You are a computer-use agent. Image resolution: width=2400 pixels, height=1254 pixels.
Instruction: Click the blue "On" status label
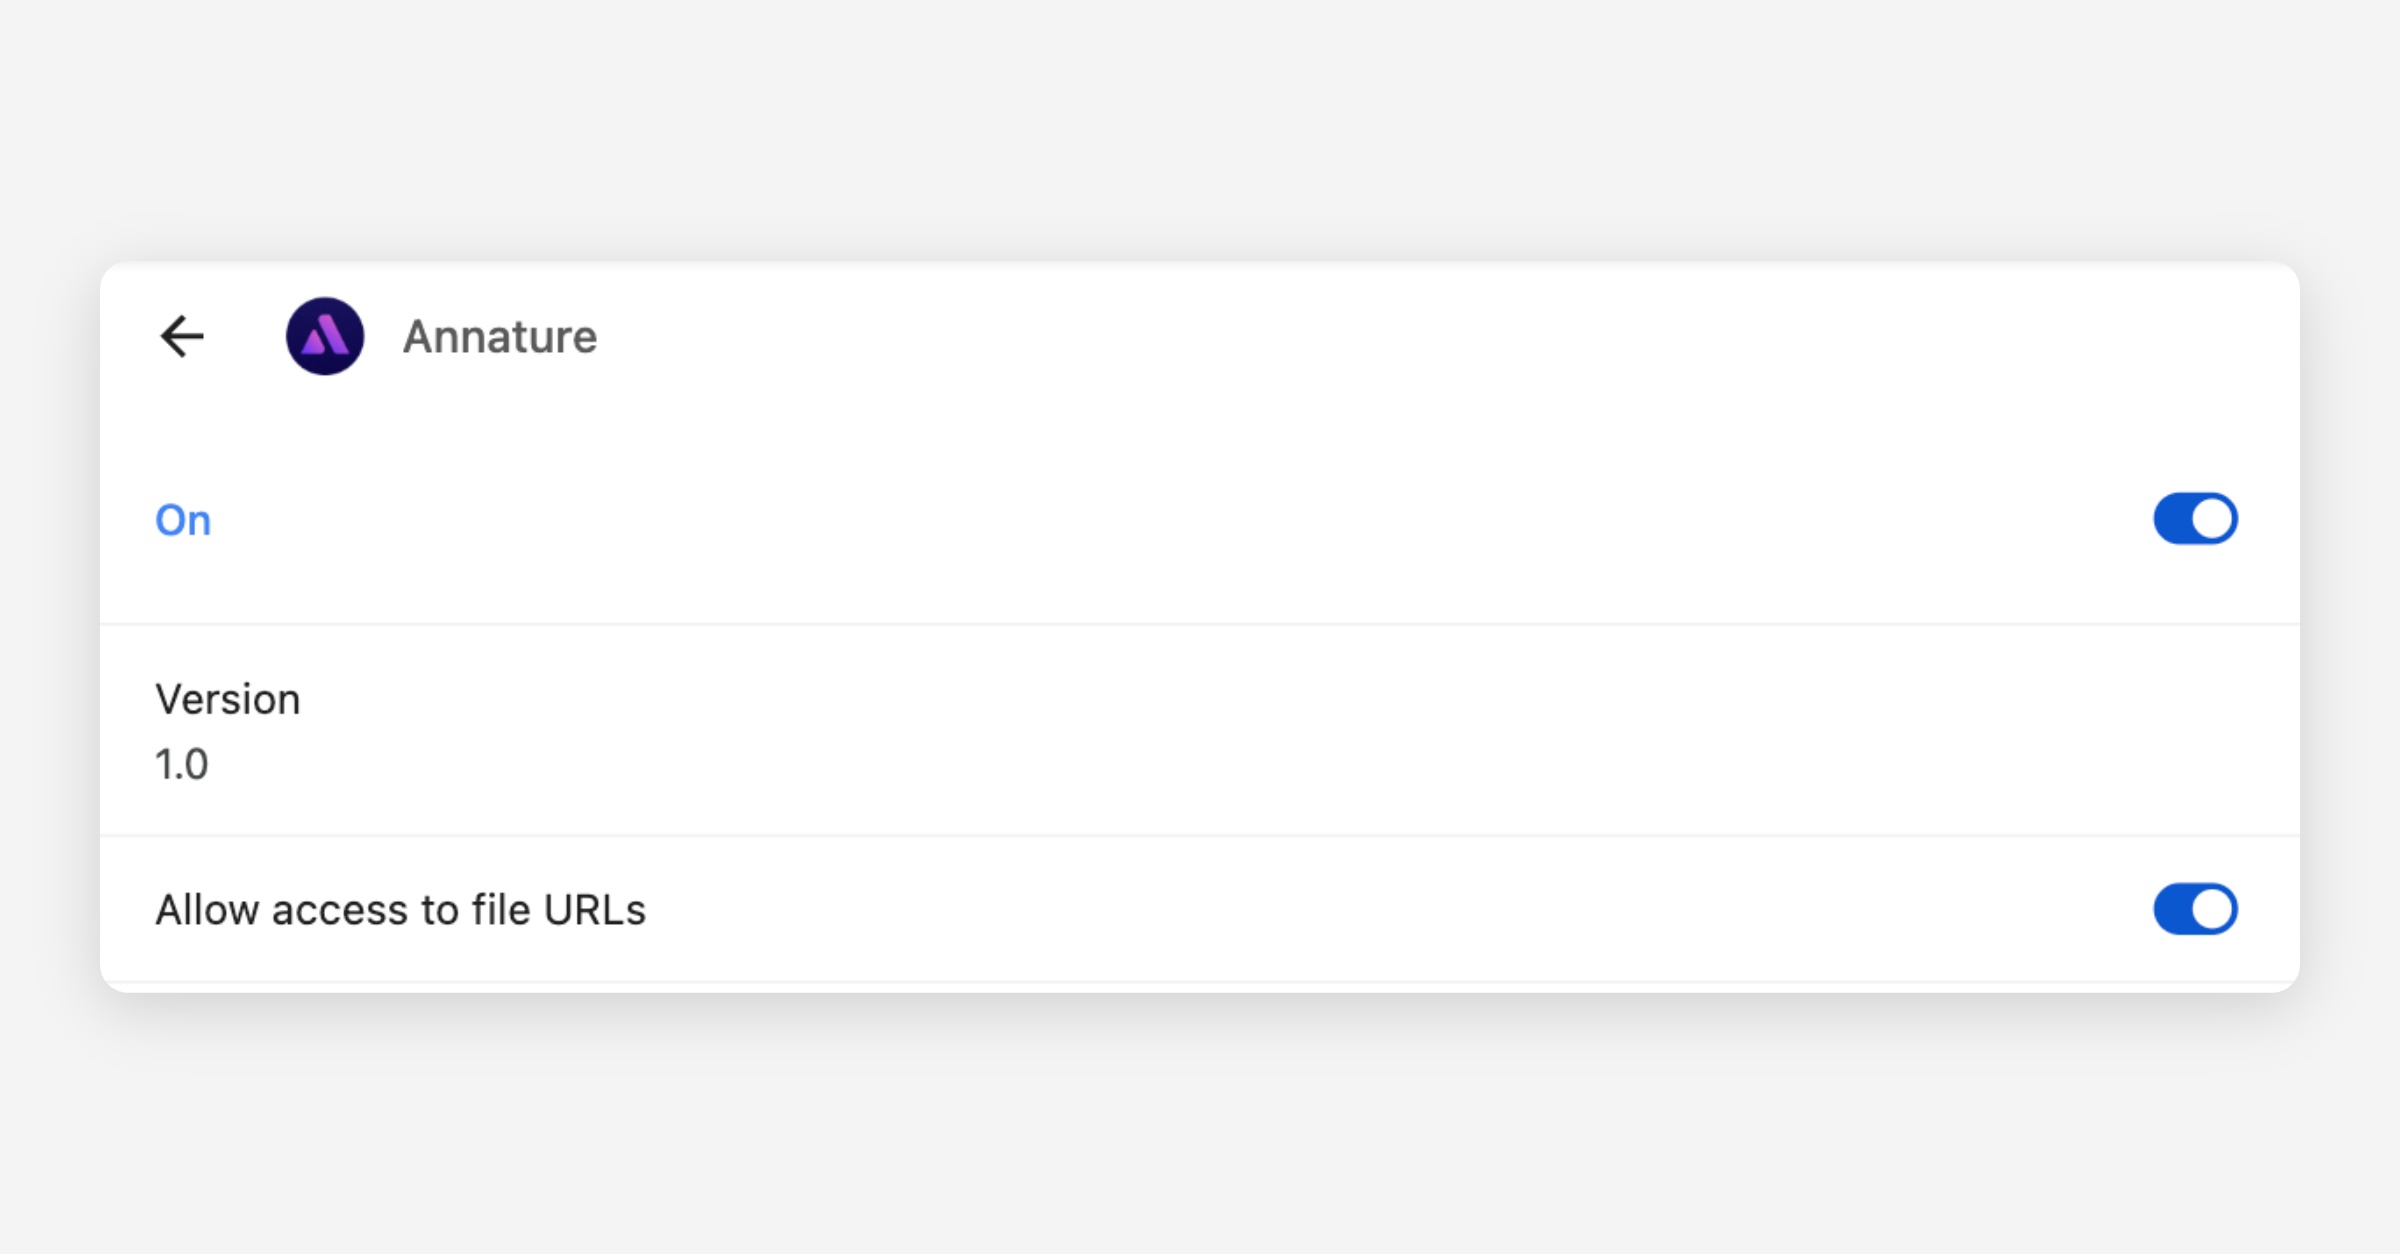(183, 520)
